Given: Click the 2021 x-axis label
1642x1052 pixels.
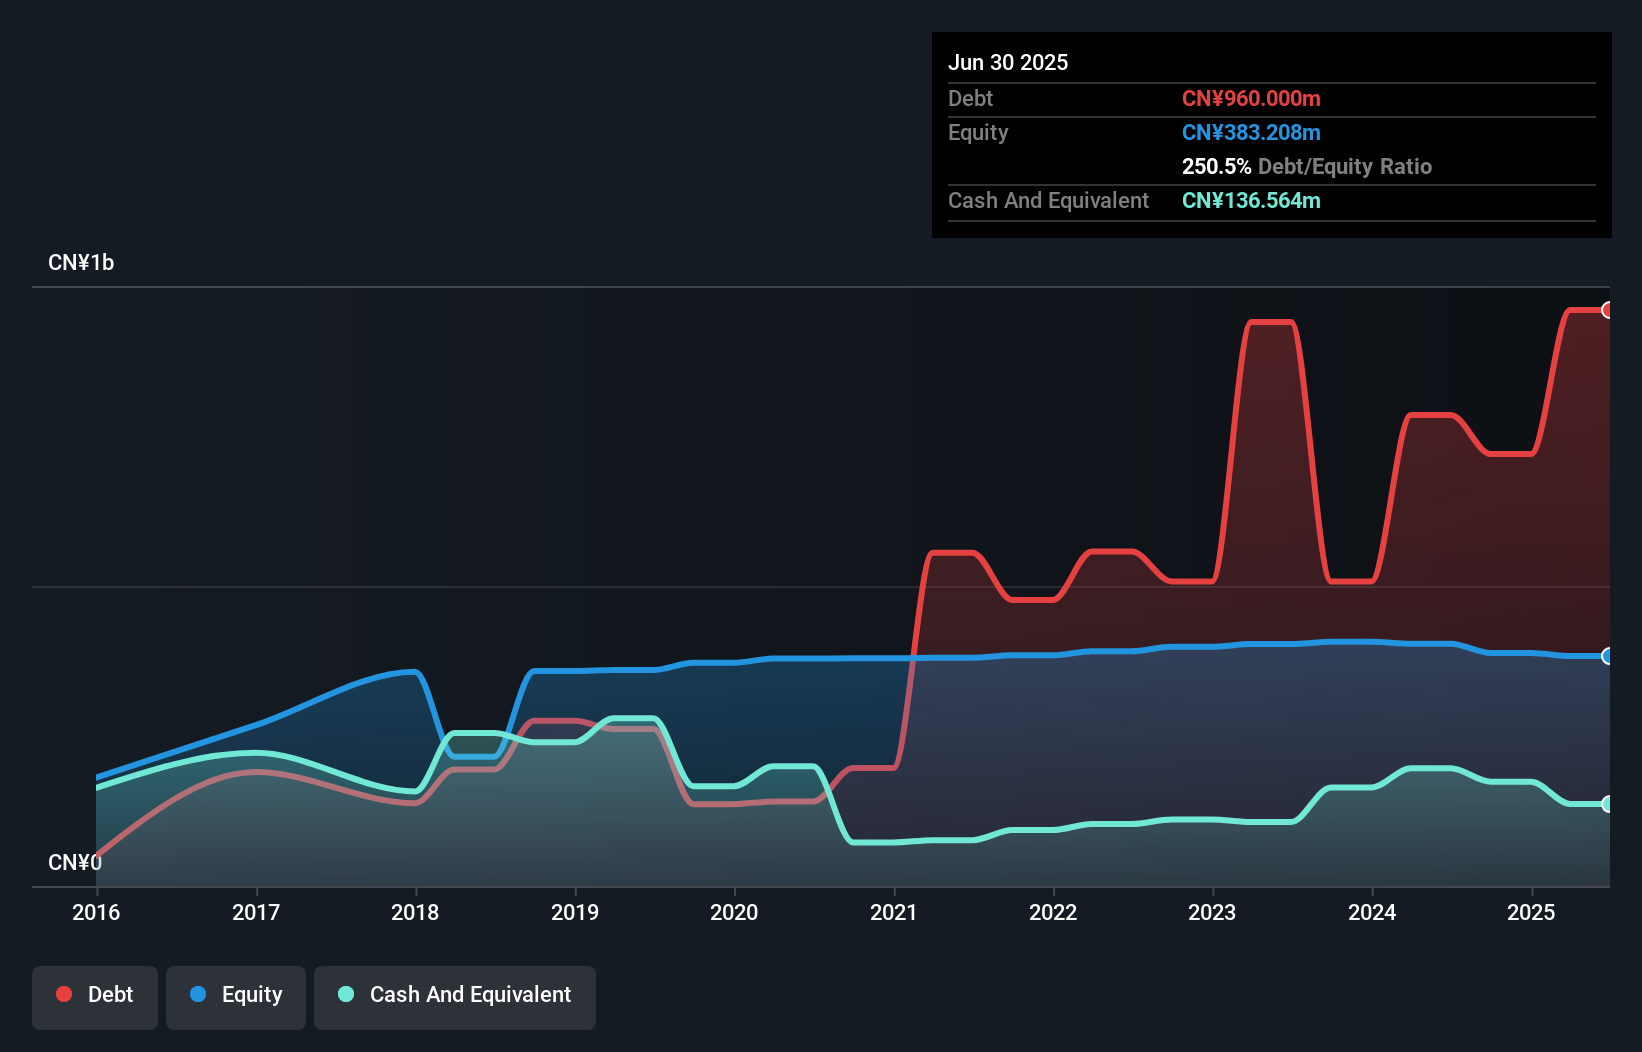Looking at the screenshot, I should tap(894, 912).
